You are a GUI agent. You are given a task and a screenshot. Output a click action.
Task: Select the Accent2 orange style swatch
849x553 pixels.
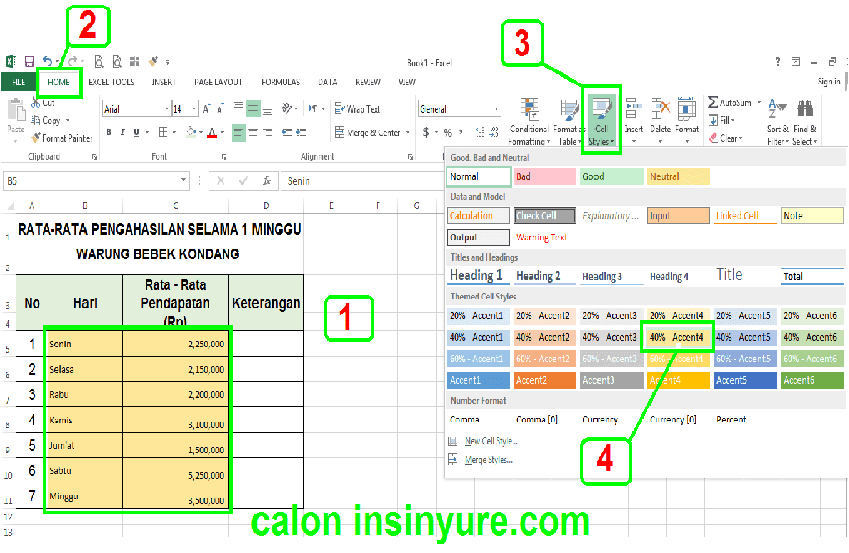pos(545,380)
